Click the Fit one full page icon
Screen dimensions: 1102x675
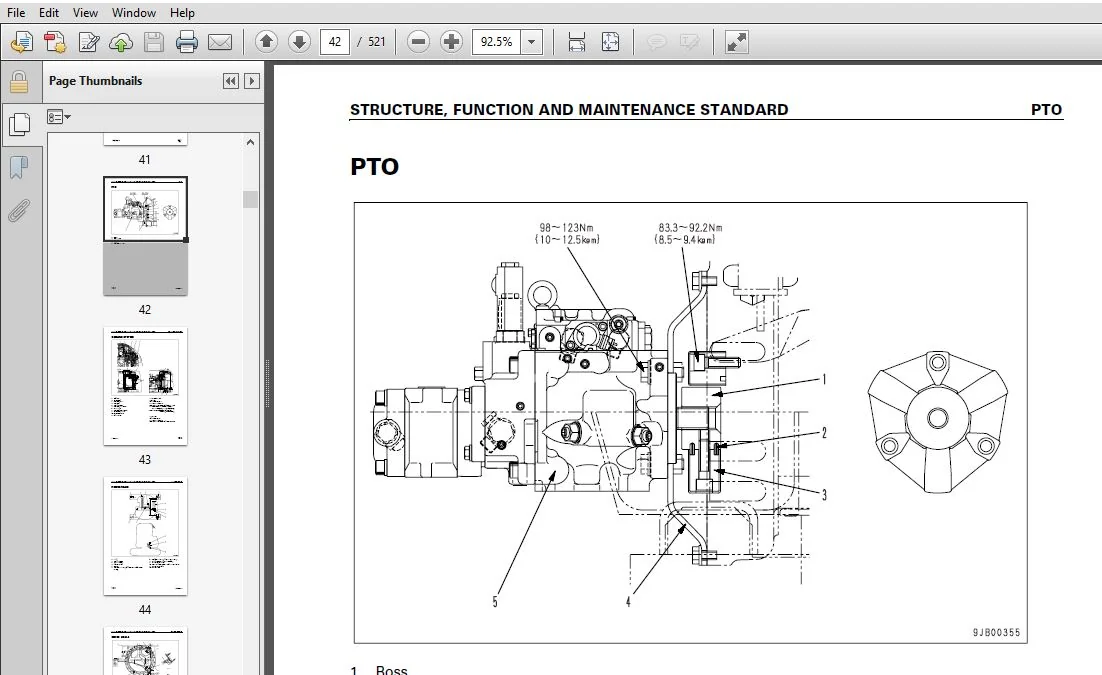pyautogui.click(x=610, y=42)
